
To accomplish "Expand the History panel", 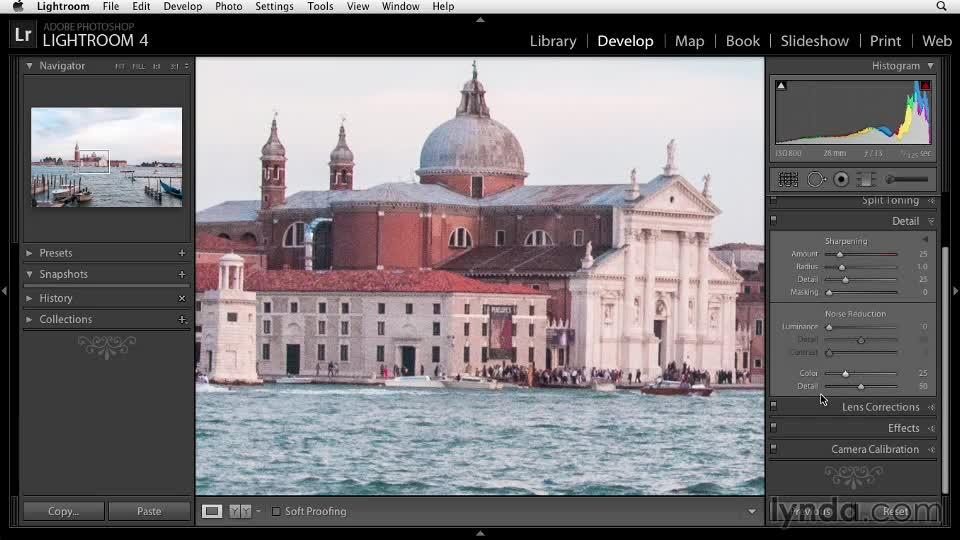I will tap(29, 298).
